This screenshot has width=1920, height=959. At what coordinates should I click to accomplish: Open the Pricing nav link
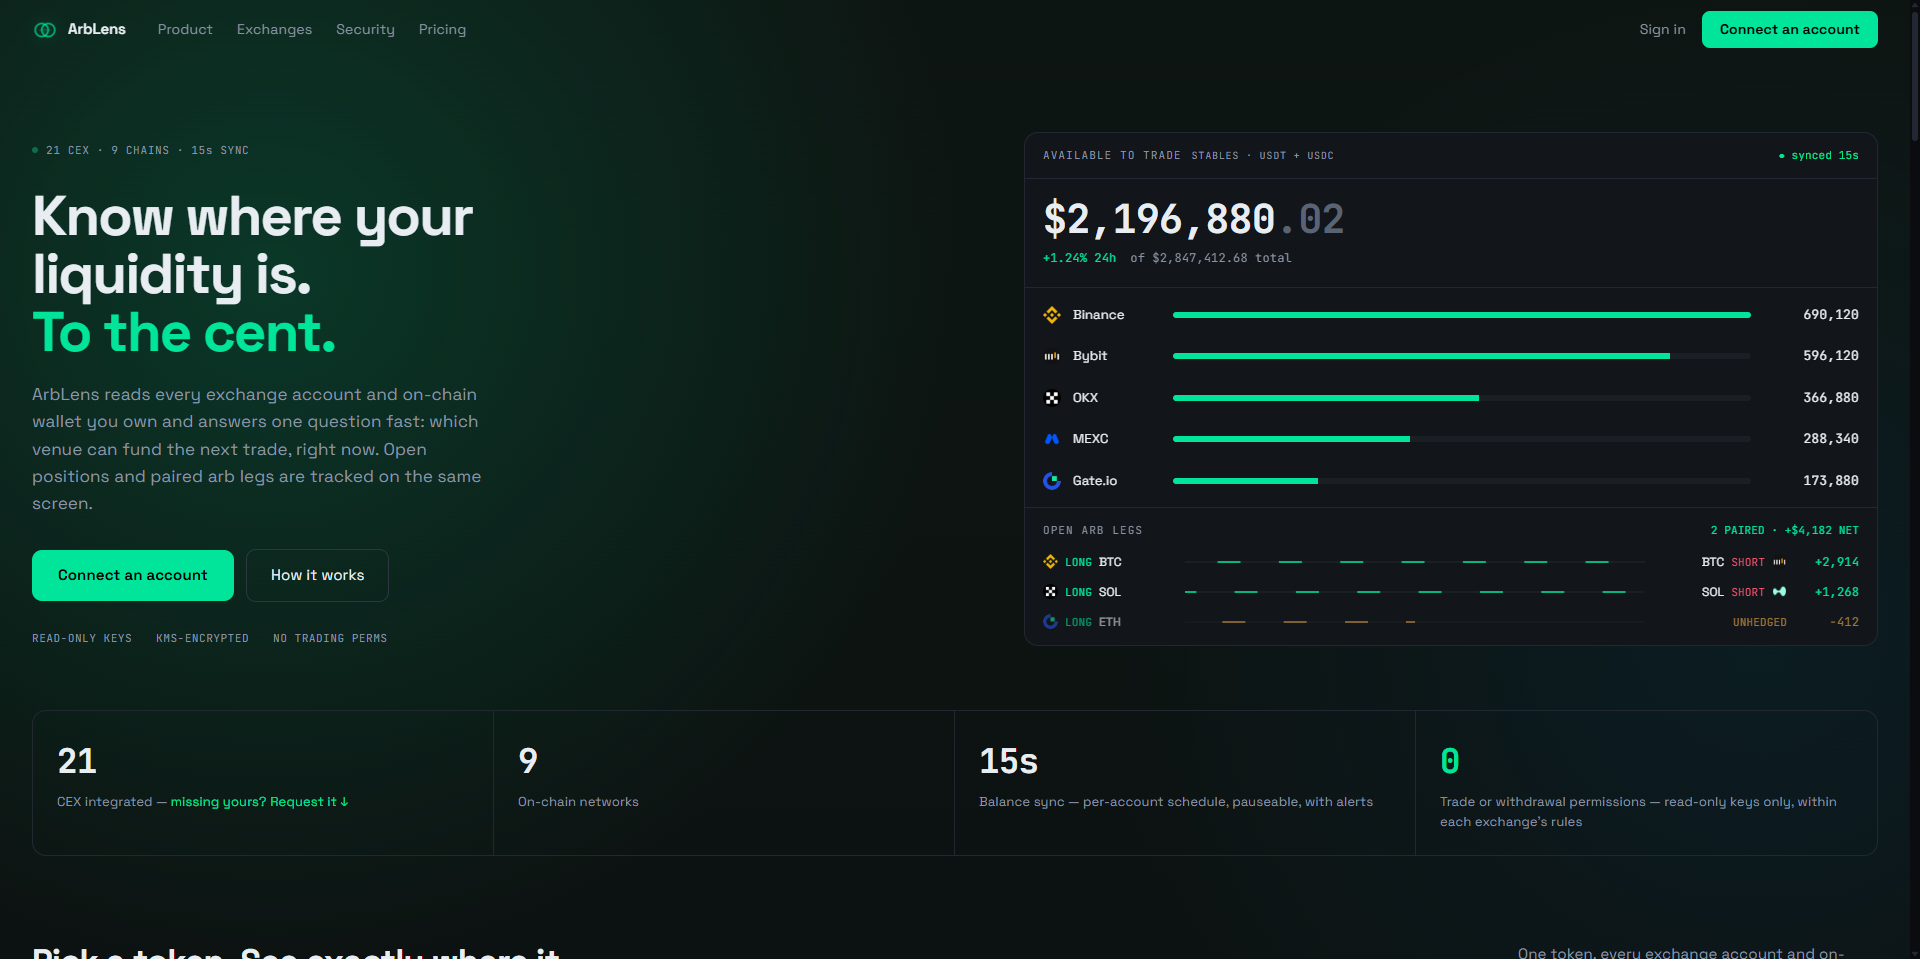[442, 30]
